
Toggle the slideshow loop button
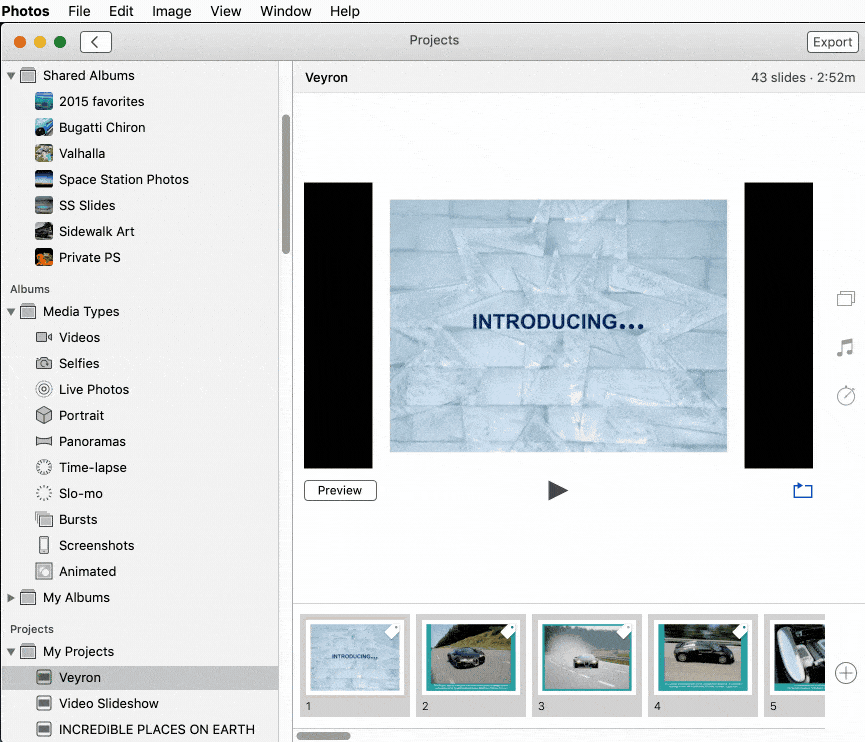[803, 490]
